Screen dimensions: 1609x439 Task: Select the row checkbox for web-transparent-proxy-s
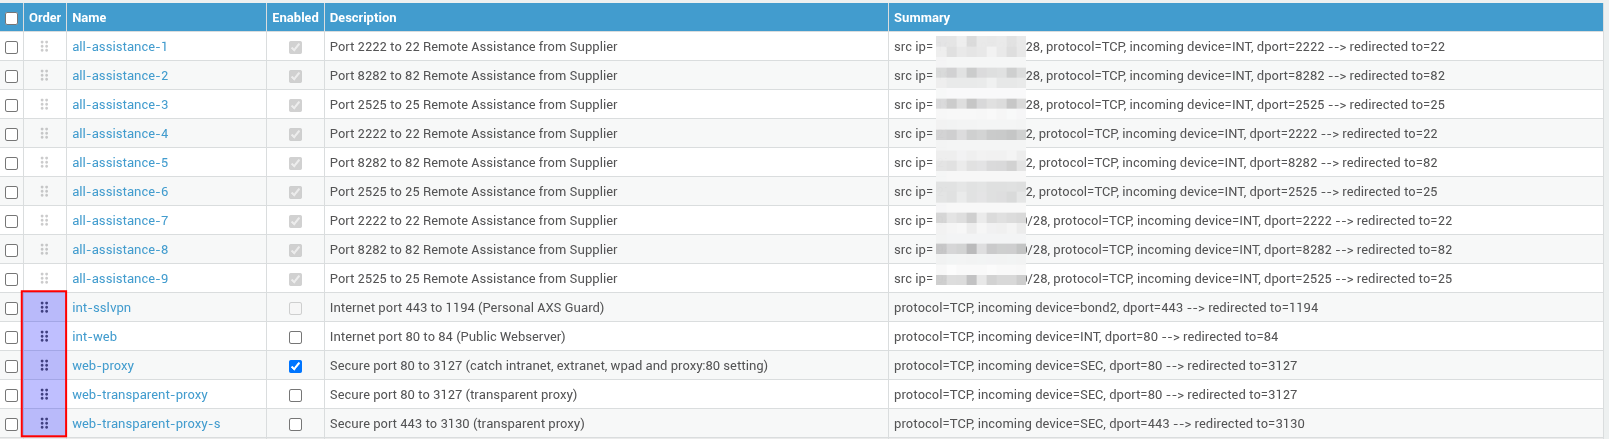(x=11, y=424)
